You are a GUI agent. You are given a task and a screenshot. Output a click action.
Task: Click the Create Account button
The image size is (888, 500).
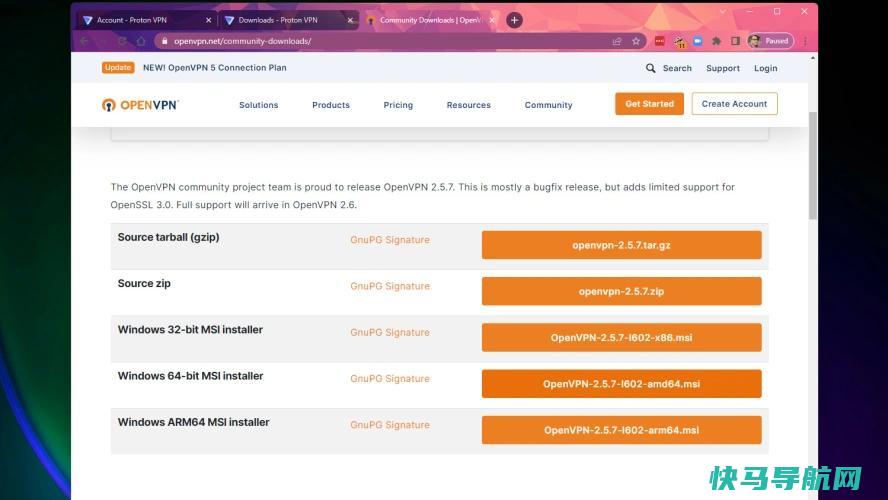pyautogui.click(x=734, y=104)
